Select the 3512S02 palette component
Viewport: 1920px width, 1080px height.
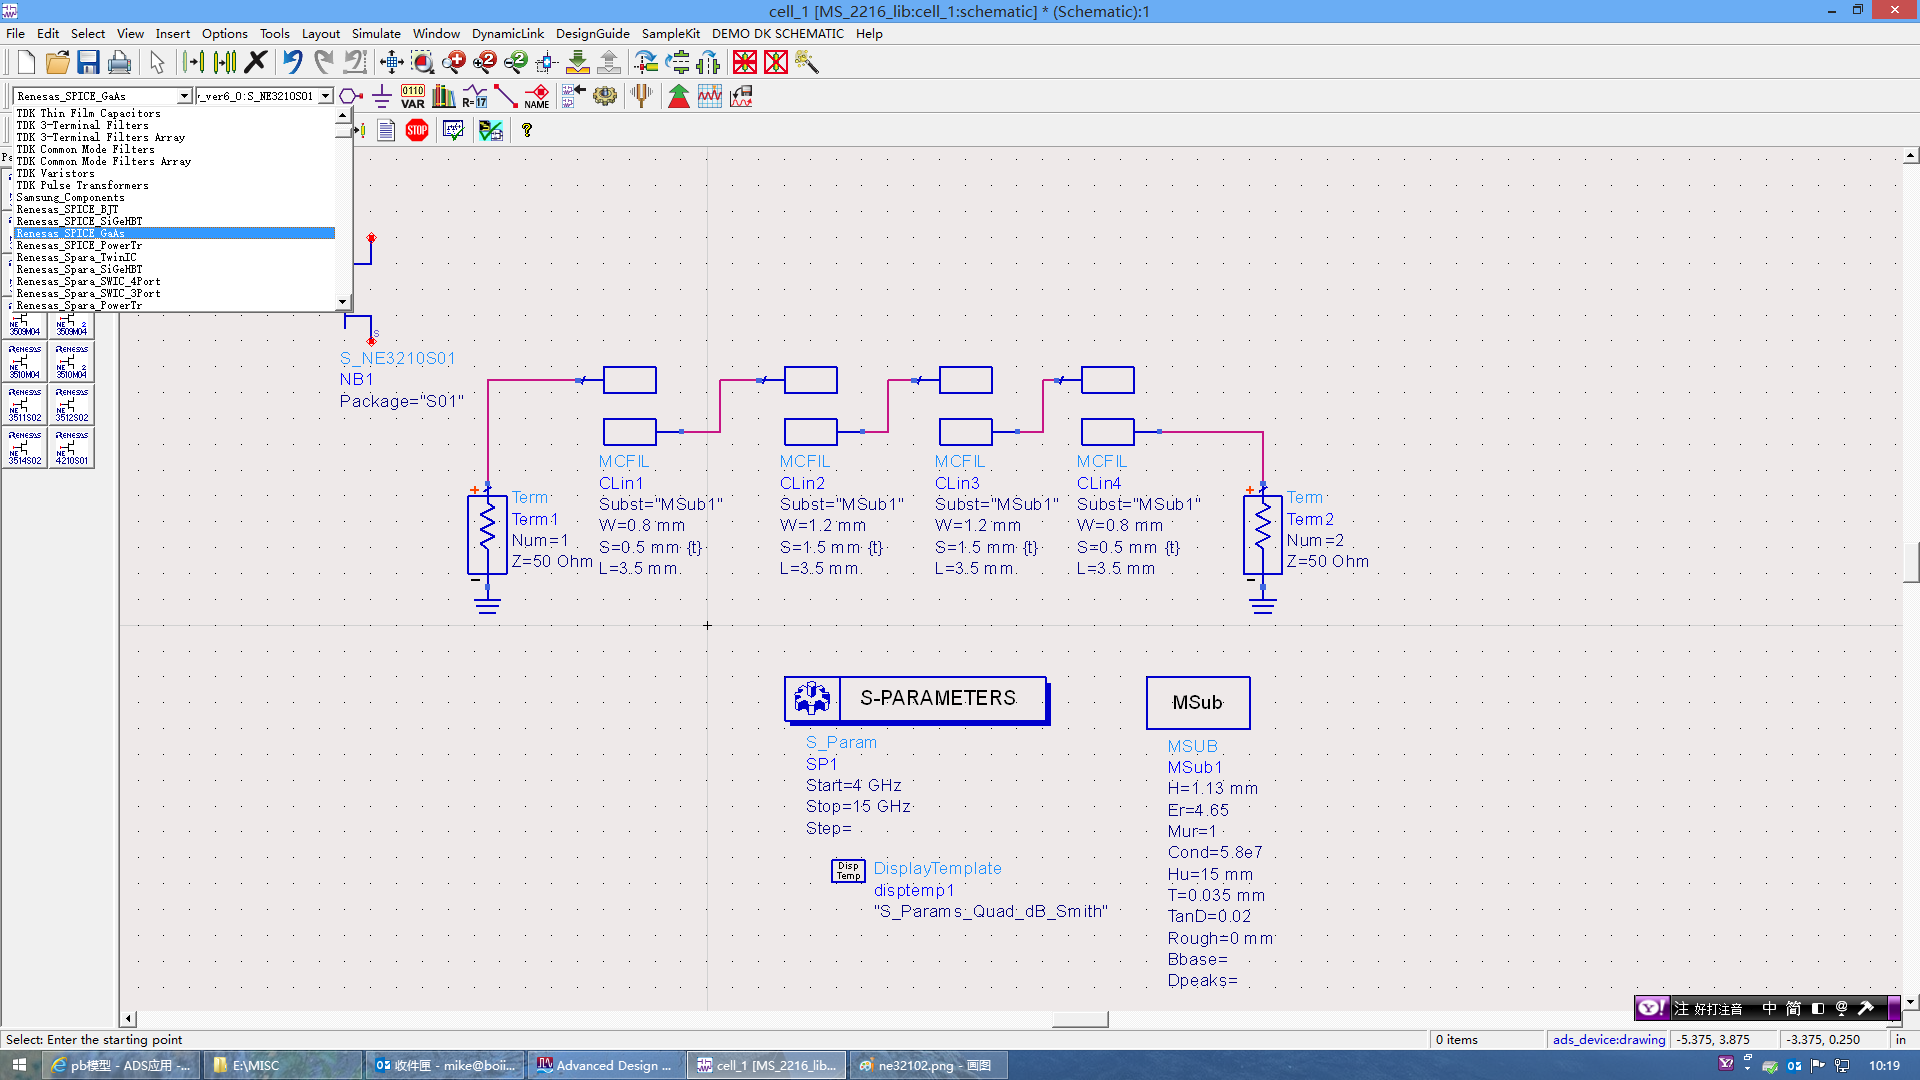click(x=72, y=405)
